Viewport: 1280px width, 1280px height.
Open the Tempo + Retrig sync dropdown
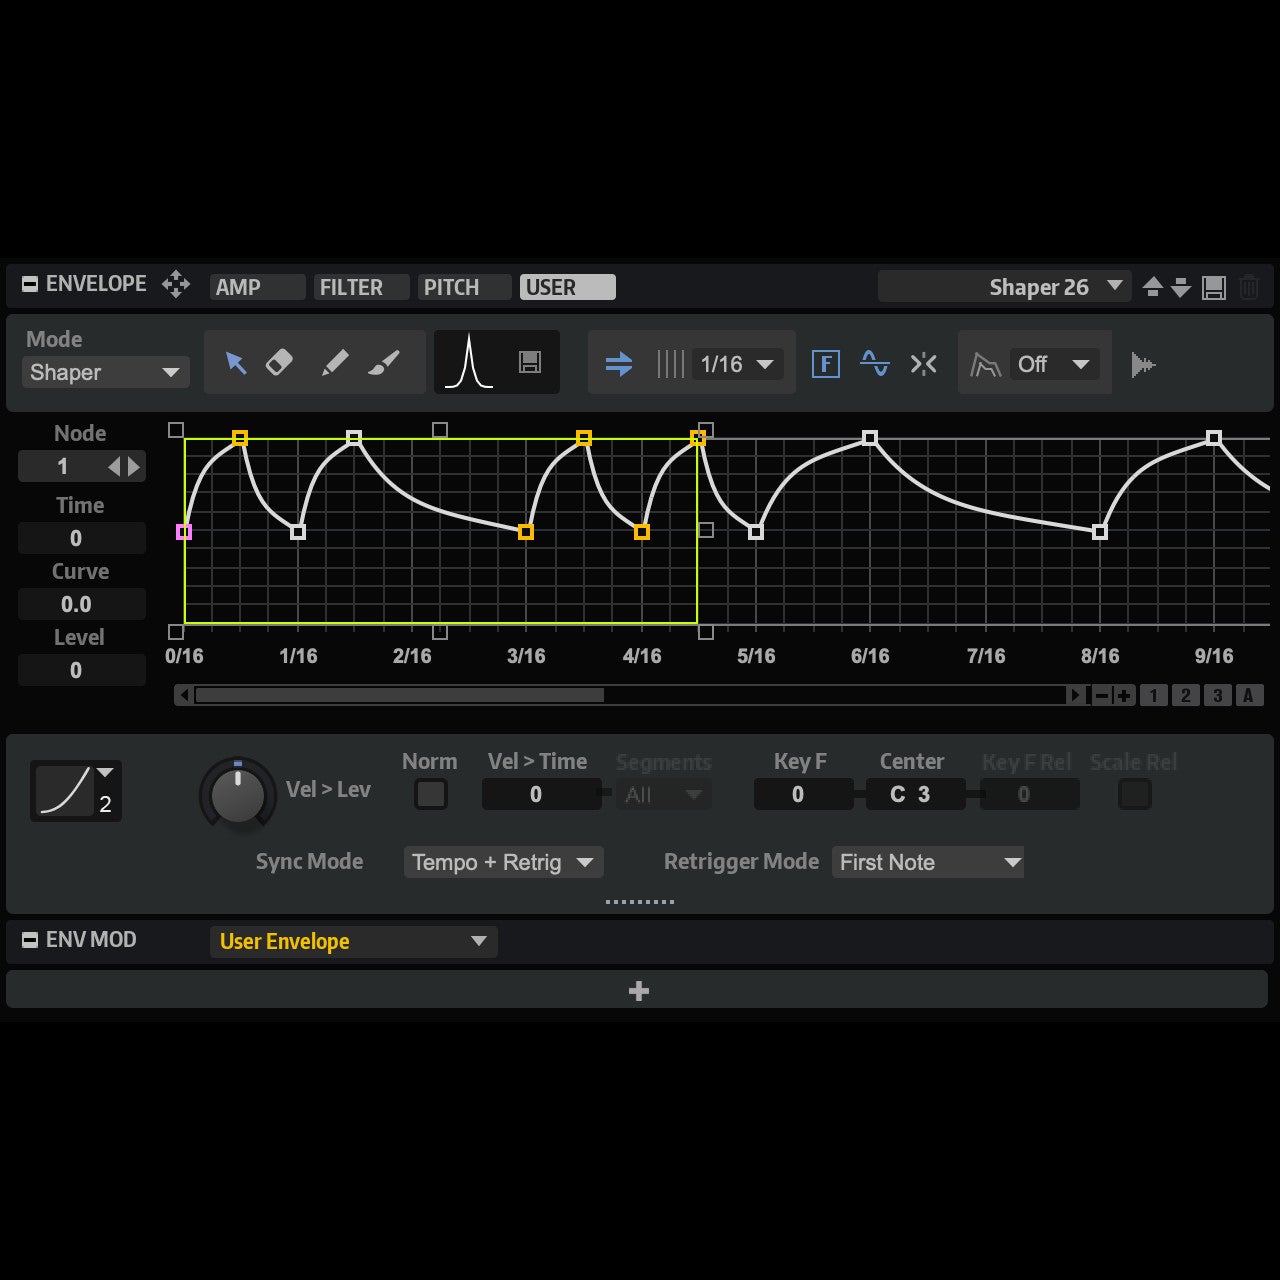pyautogui.click(x=503, y=862)
